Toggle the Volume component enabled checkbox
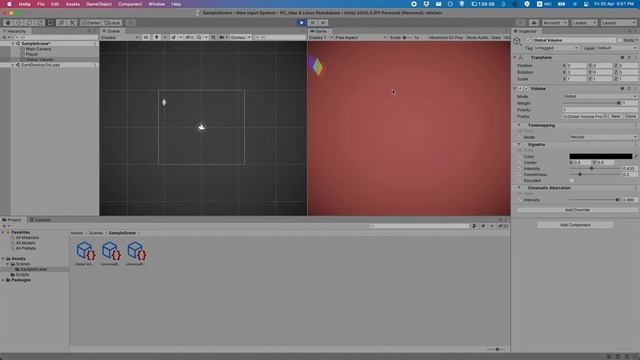This screenshot has height=360, width=640. [x=527, y=89]
